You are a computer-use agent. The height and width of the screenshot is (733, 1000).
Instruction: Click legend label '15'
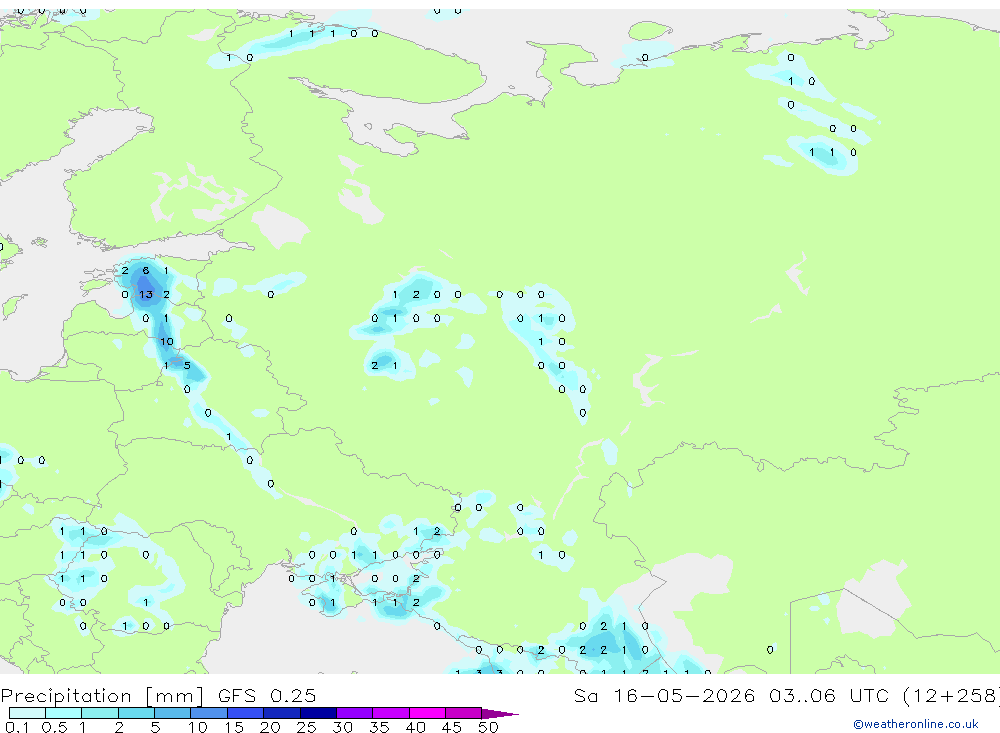(234, 727)
